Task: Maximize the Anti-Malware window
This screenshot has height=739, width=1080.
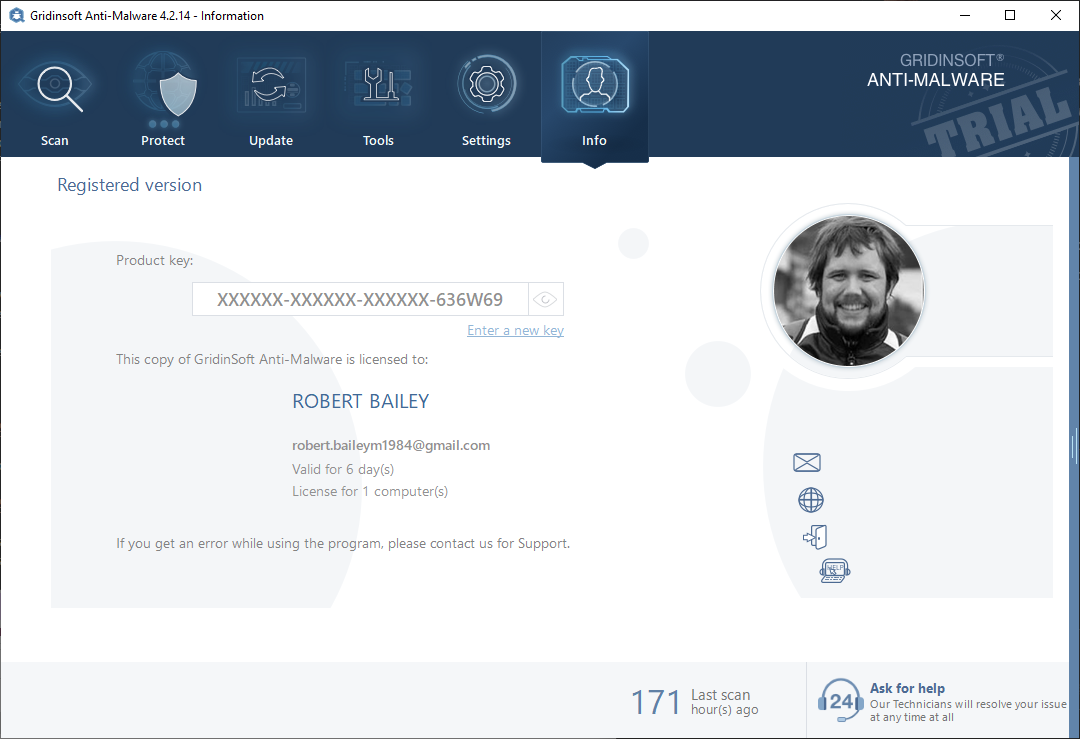Action: 1010,15
